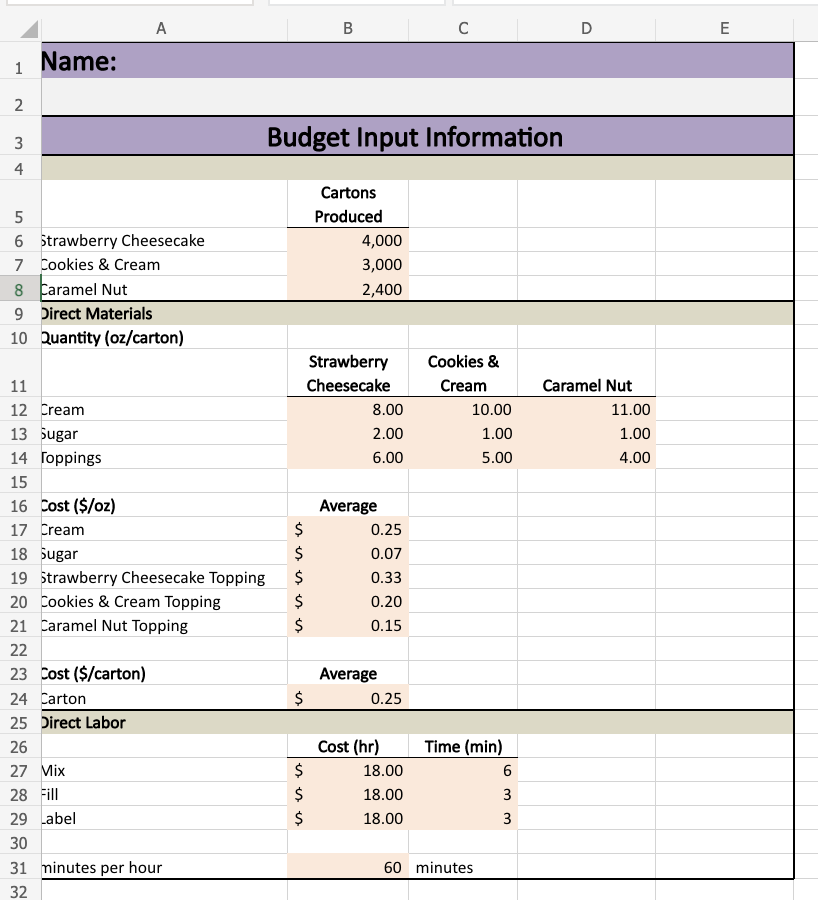Select column header A
The width and height of the screenshot is (818, 900).
pos(160,28)
